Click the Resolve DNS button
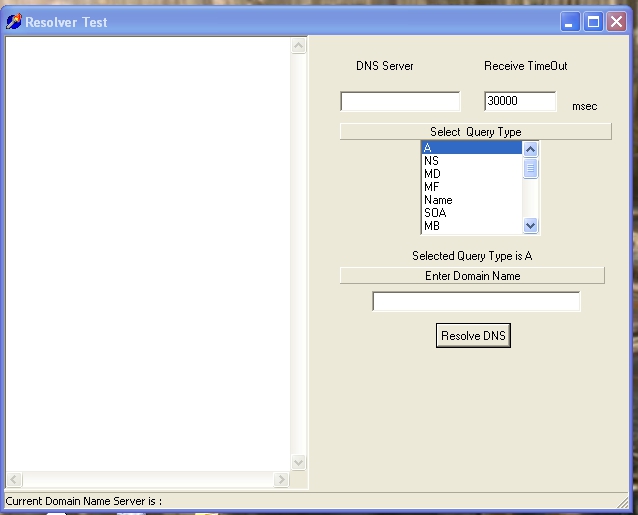 [x=473, y=336]
